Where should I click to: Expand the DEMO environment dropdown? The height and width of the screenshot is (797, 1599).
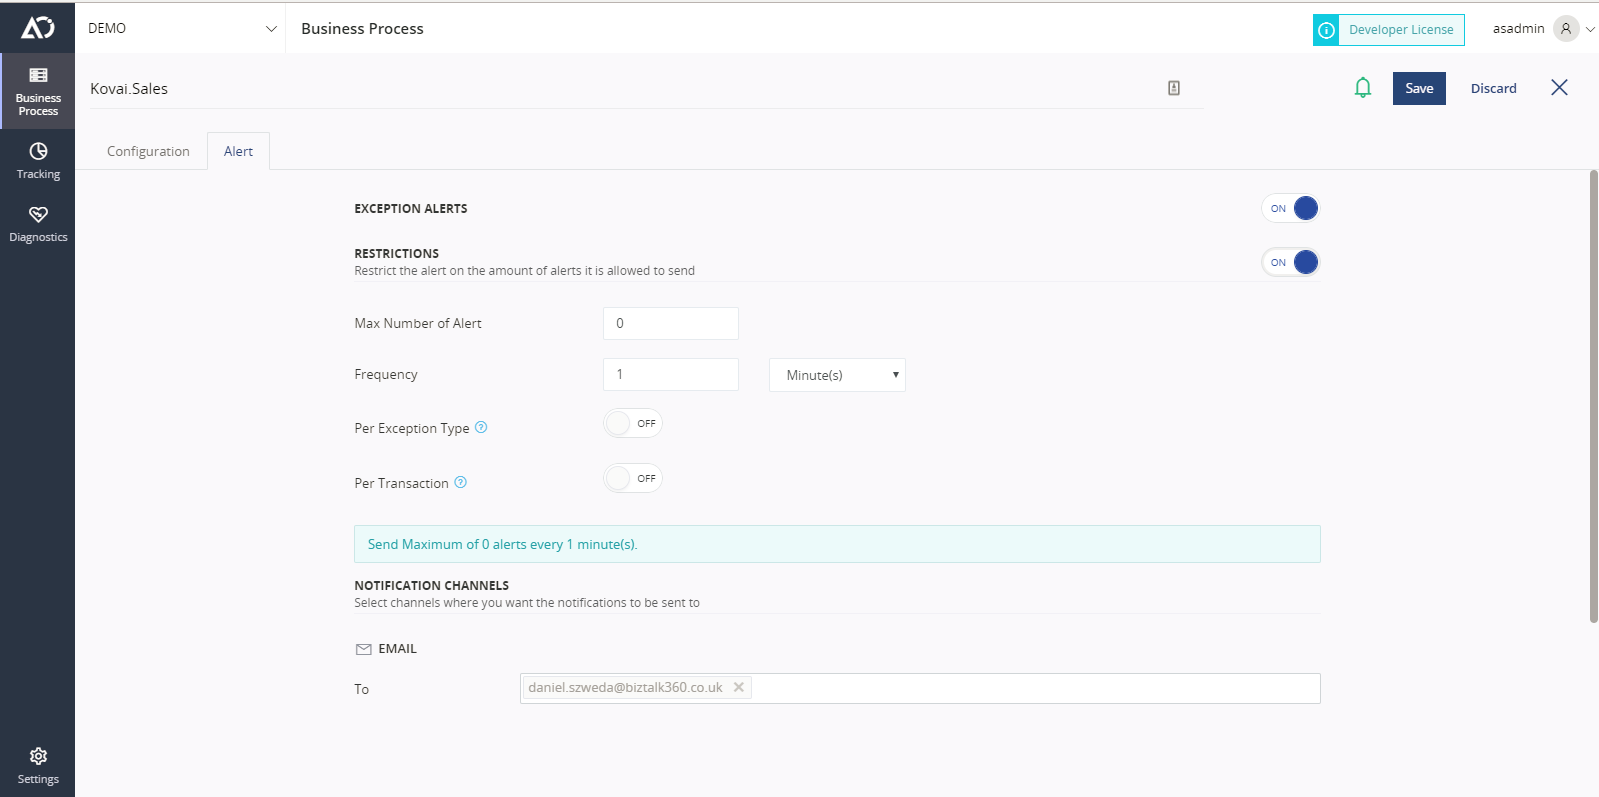point(181,28)
